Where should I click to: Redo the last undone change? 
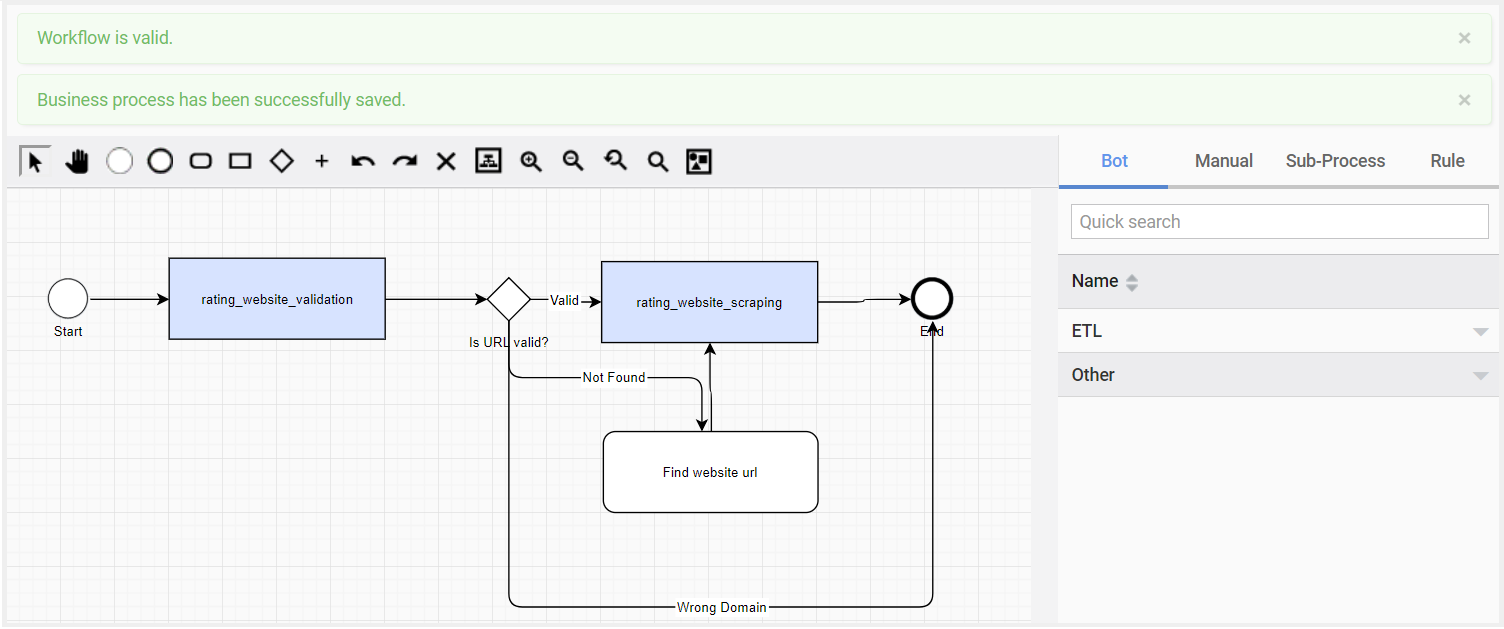tap(404, 161)
